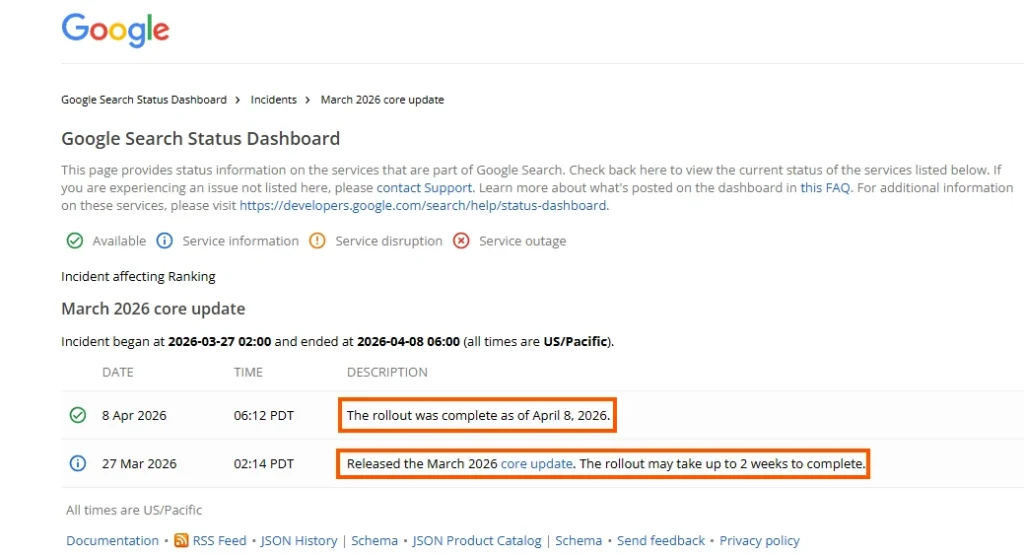
Task: Open Schema link after JSON History
Action: [x=374, y=541]
